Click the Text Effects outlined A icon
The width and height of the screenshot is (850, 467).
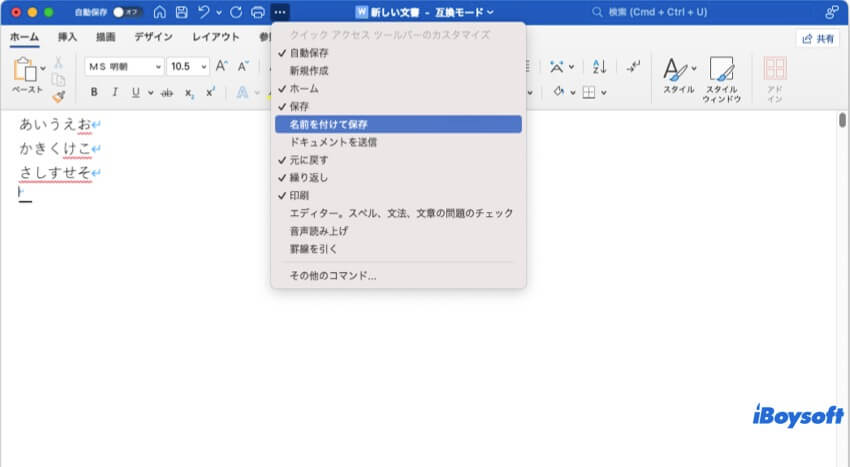(242, 93)
